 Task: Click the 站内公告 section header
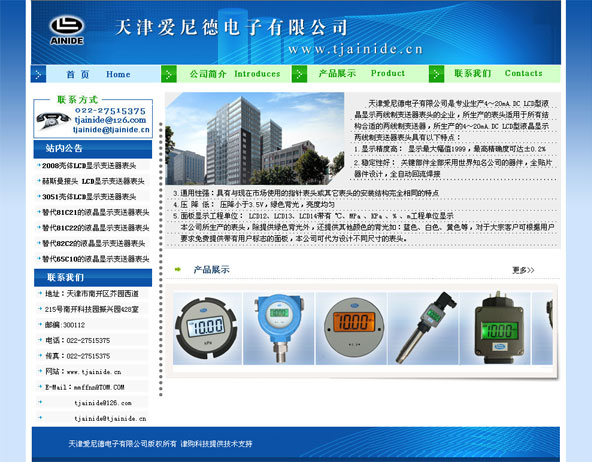[93, 149]
